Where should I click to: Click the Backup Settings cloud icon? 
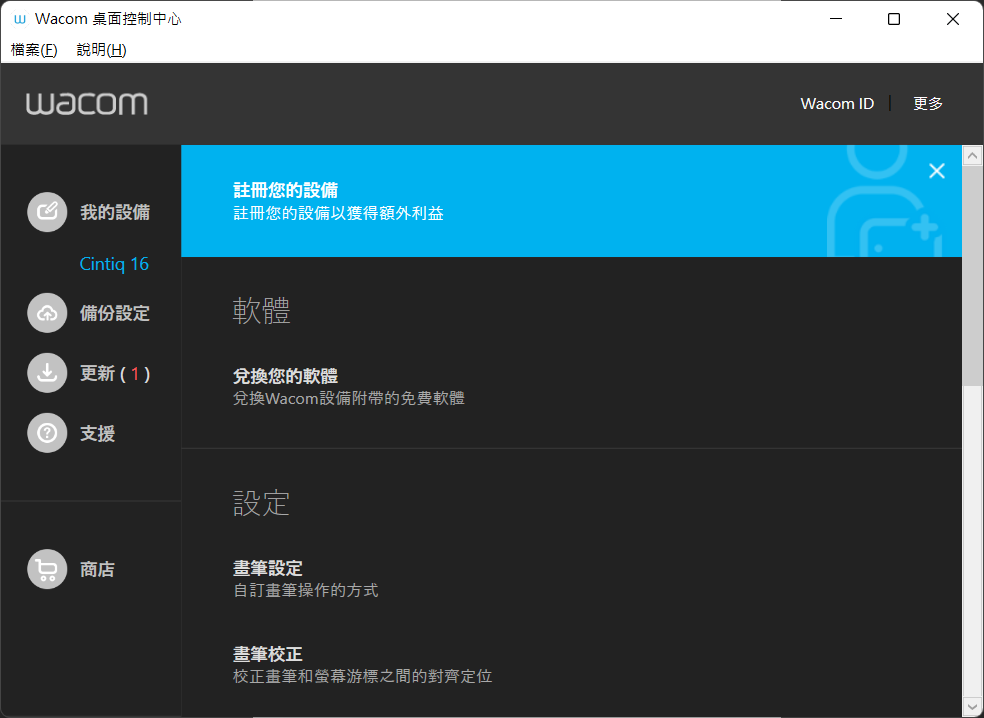pyautogui.click(x=47, y=313)
